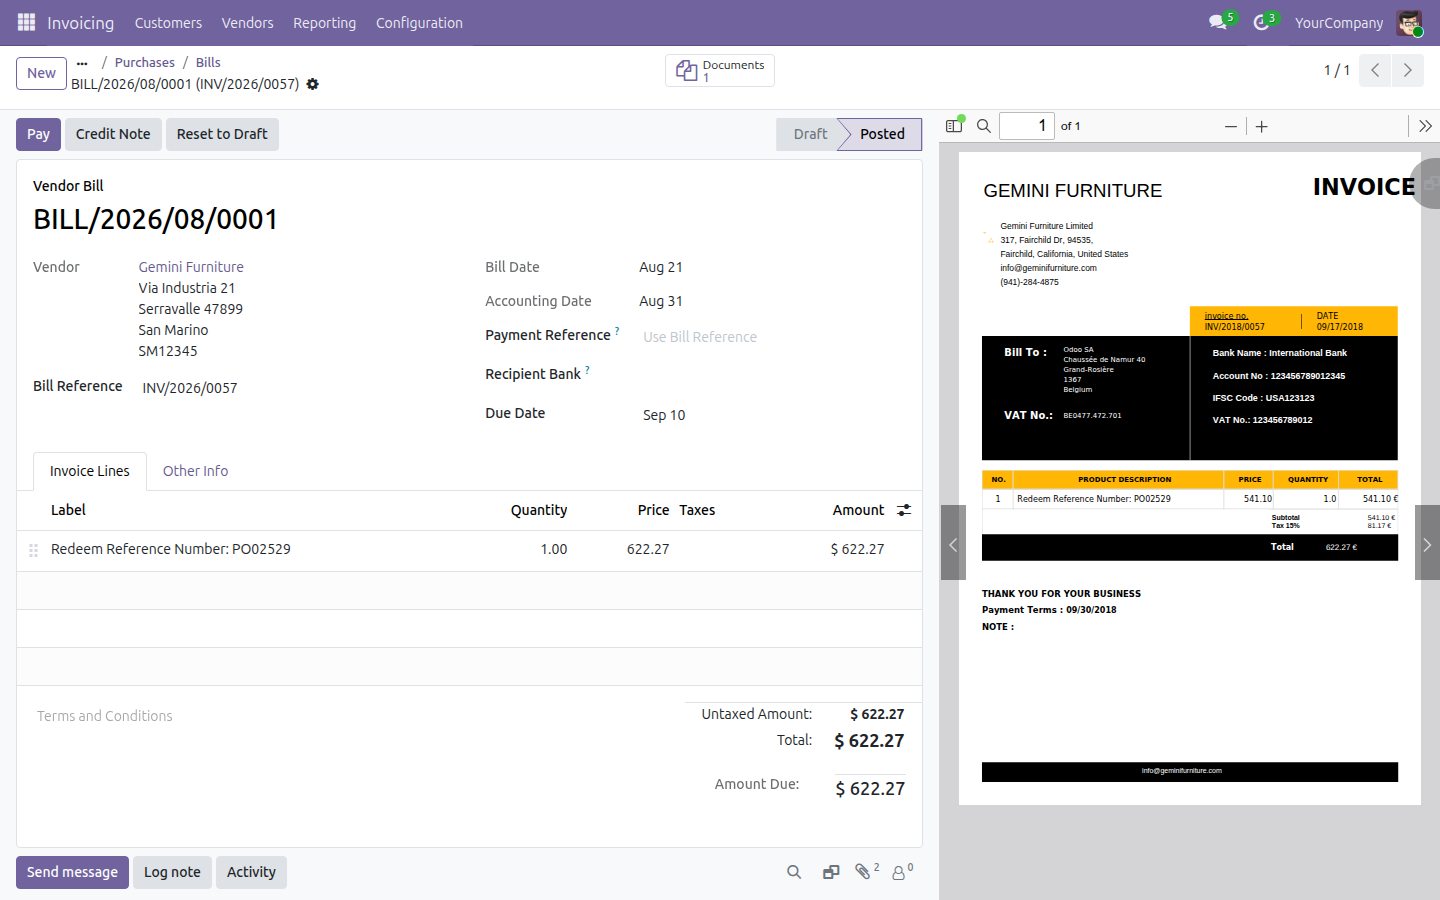Select the Posted status stage
This screenshot has width=1440, height=900.
(x=882, y=134)
